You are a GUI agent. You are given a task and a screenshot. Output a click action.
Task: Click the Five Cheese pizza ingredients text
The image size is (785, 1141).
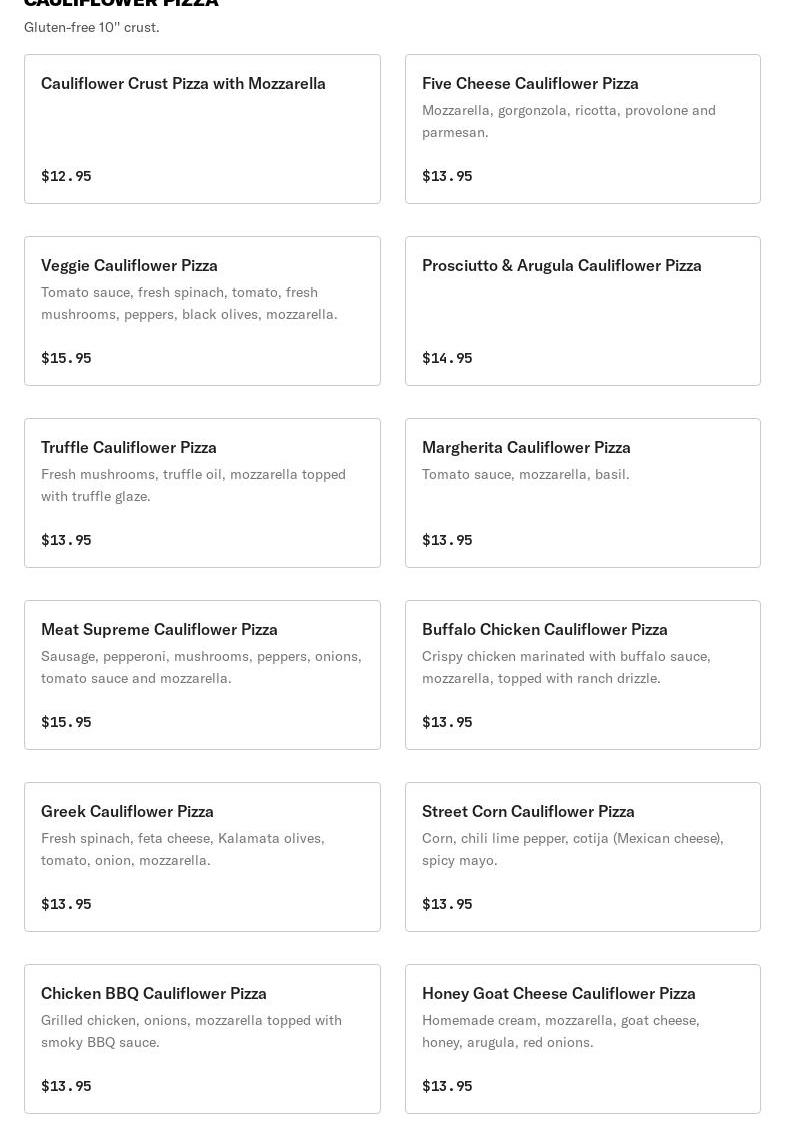tap(568, 121)
